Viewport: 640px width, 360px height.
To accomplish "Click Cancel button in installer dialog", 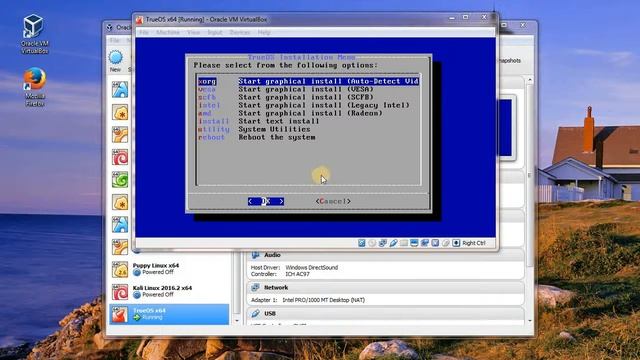I will click(333, 201).
